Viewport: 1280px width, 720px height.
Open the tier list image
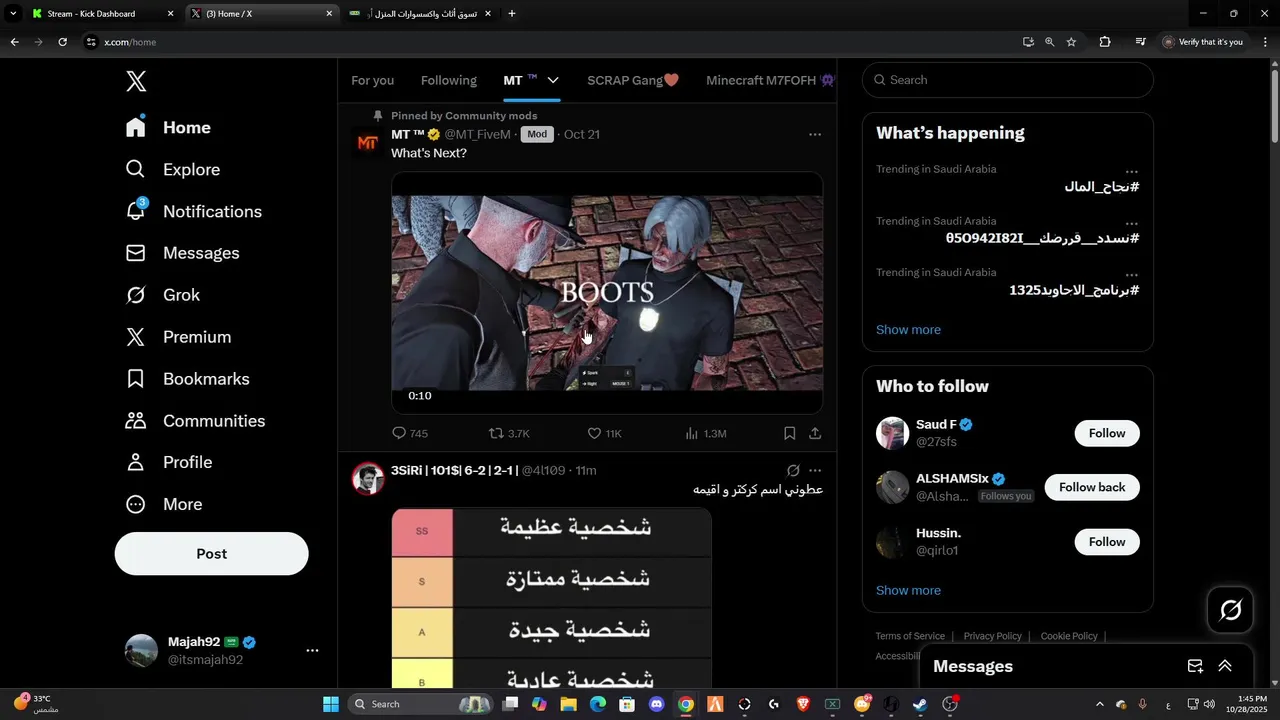551,598
